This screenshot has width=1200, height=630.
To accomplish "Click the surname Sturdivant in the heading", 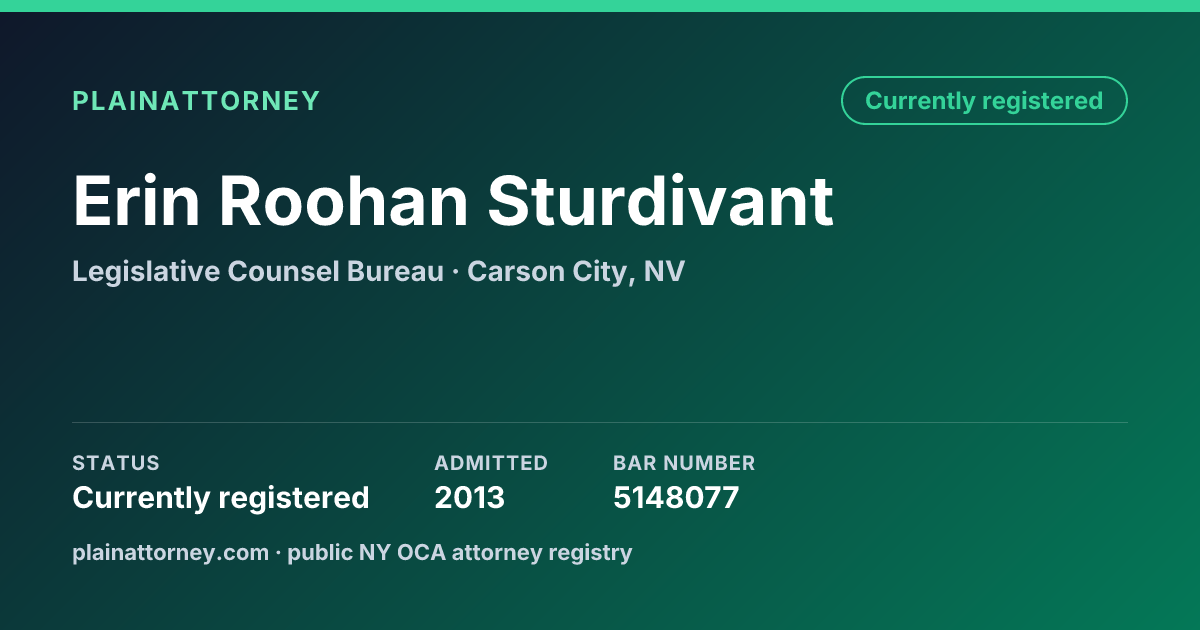I will point(661,201).
